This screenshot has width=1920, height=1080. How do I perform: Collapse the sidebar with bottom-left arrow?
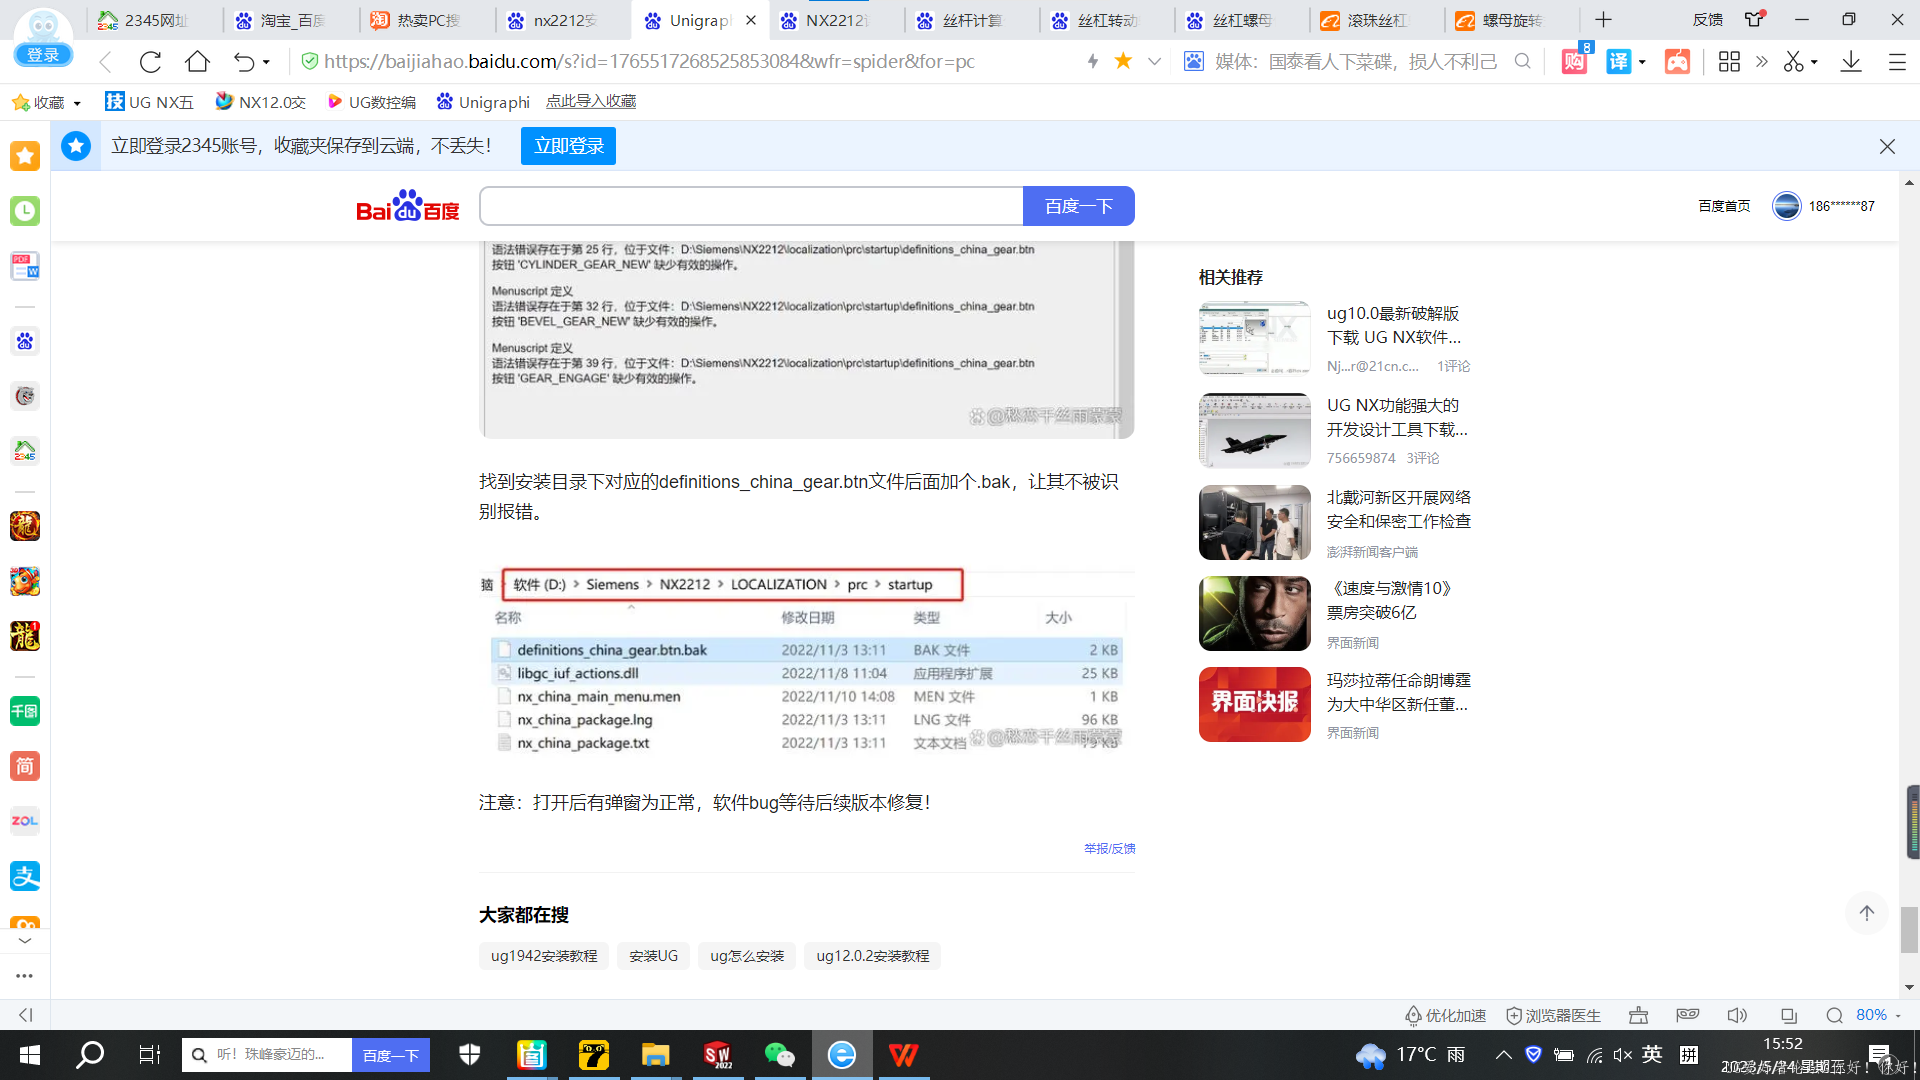point(26,1015)
